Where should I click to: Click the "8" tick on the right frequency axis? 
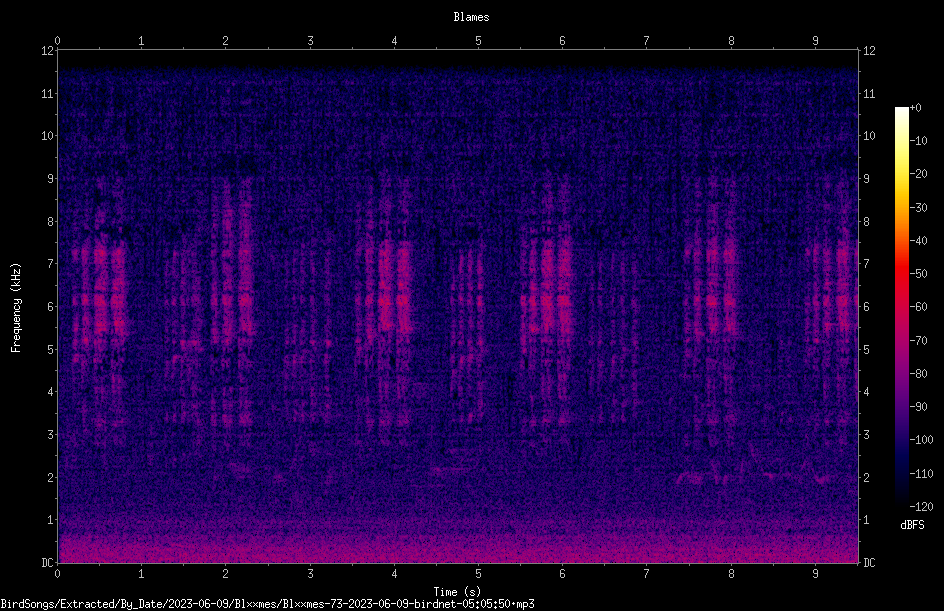tap(866, 222)
